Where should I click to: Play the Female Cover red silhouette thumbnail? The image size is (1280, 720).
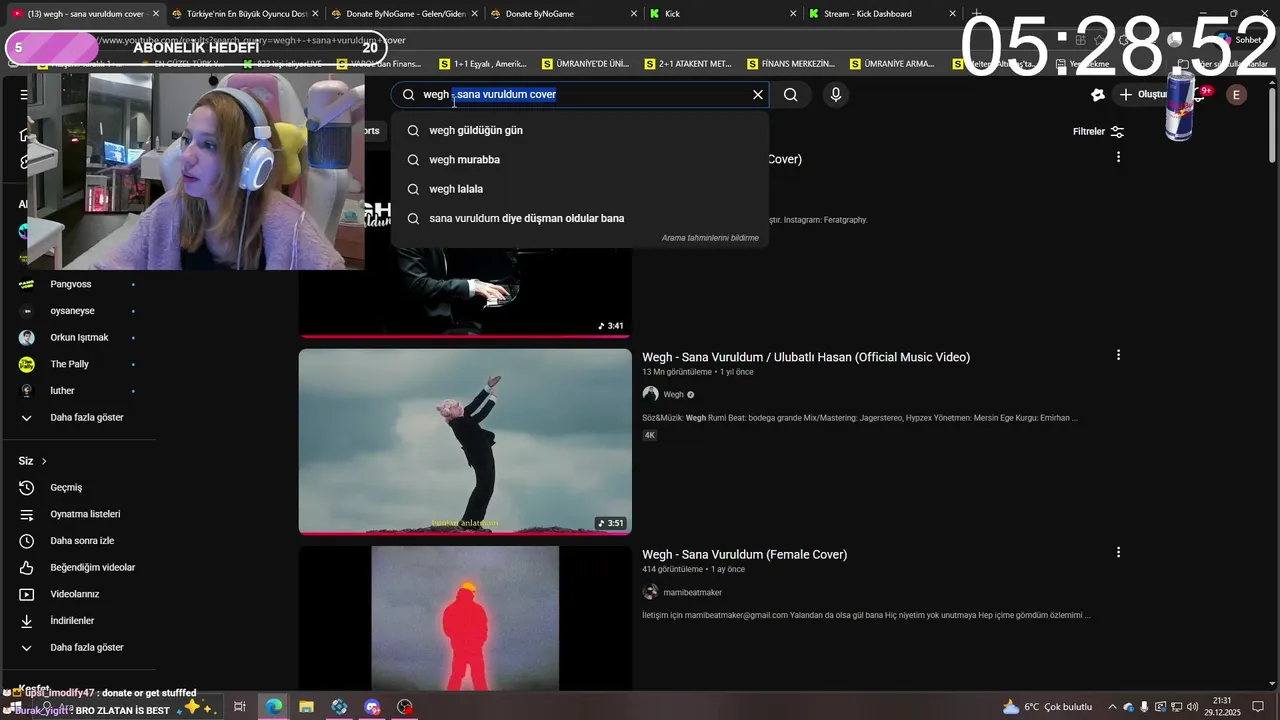465,618
